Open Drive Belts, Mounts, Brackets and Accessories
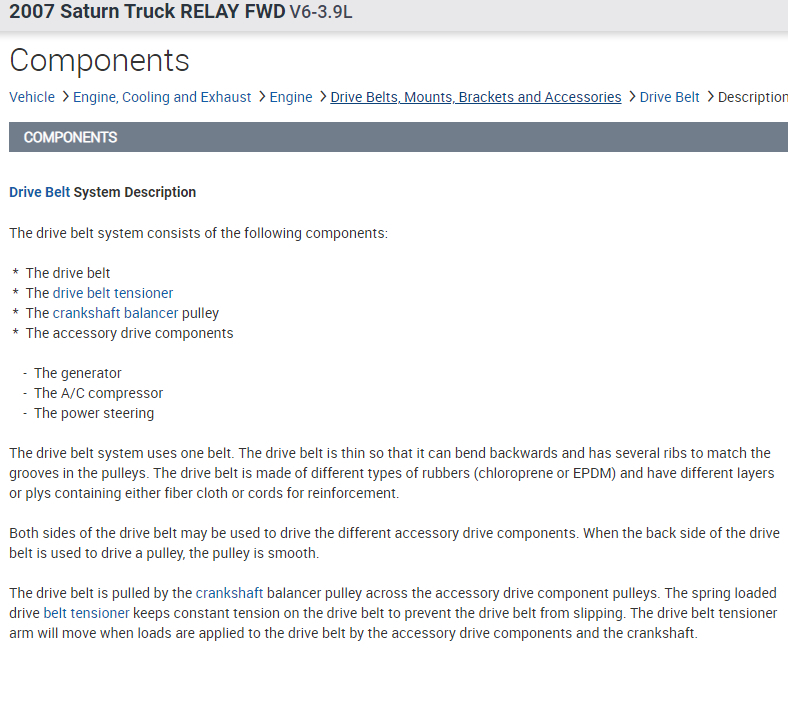Screen dimensions: 788x719 click(x=476, y=97)
